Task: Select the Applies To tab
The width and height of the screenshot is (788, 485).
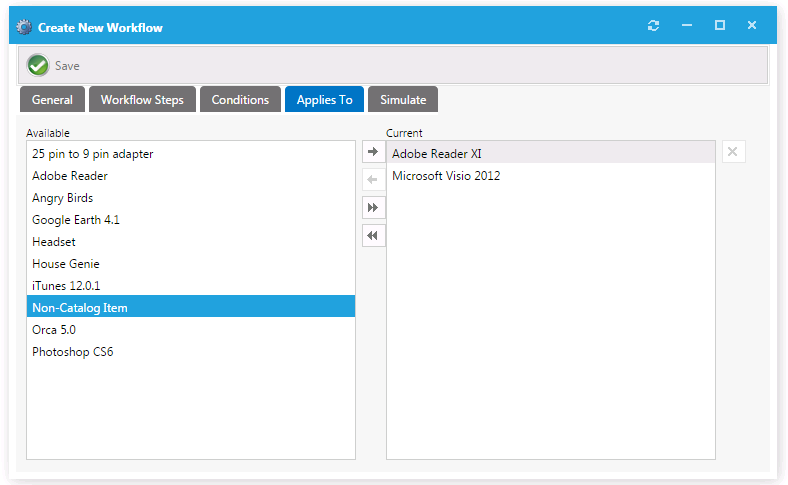Action: (x=324, y=100)
